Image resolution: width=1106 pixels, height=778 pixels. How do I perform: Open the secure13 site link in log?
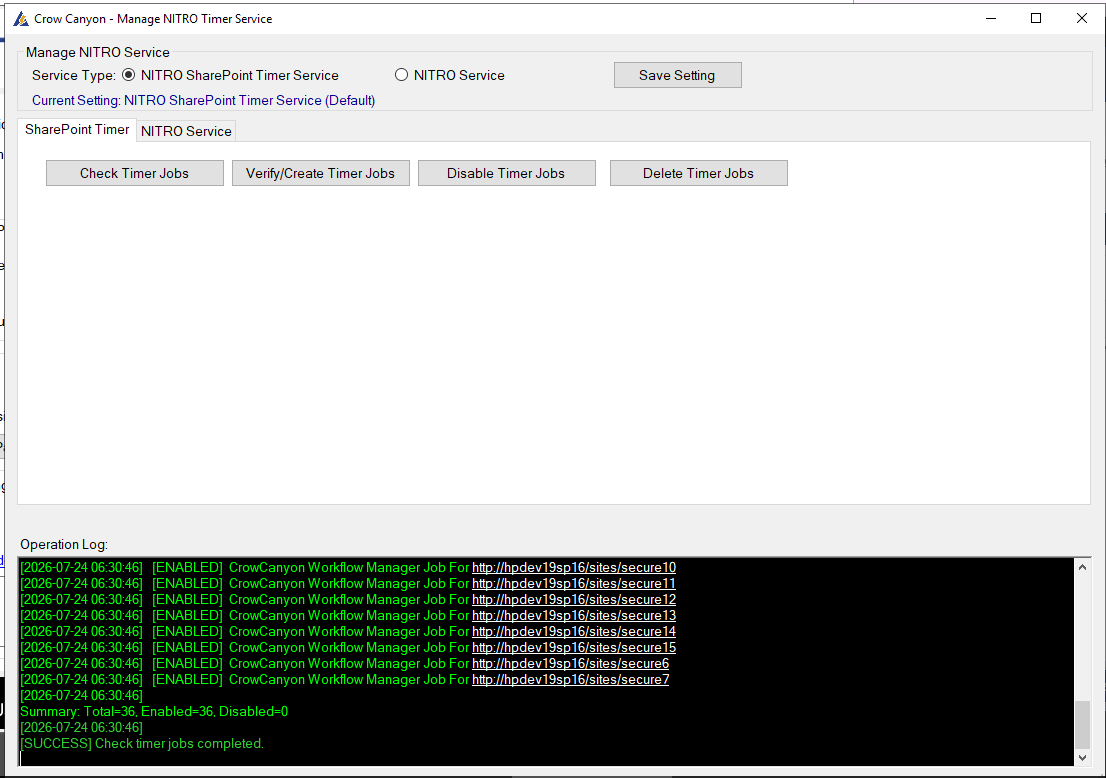click(574, 616)
